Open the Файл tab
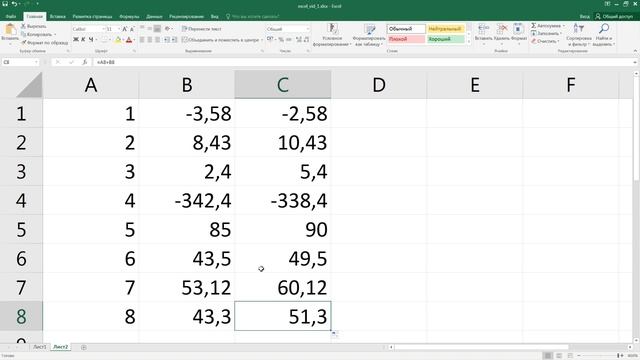 coord(11,16)
